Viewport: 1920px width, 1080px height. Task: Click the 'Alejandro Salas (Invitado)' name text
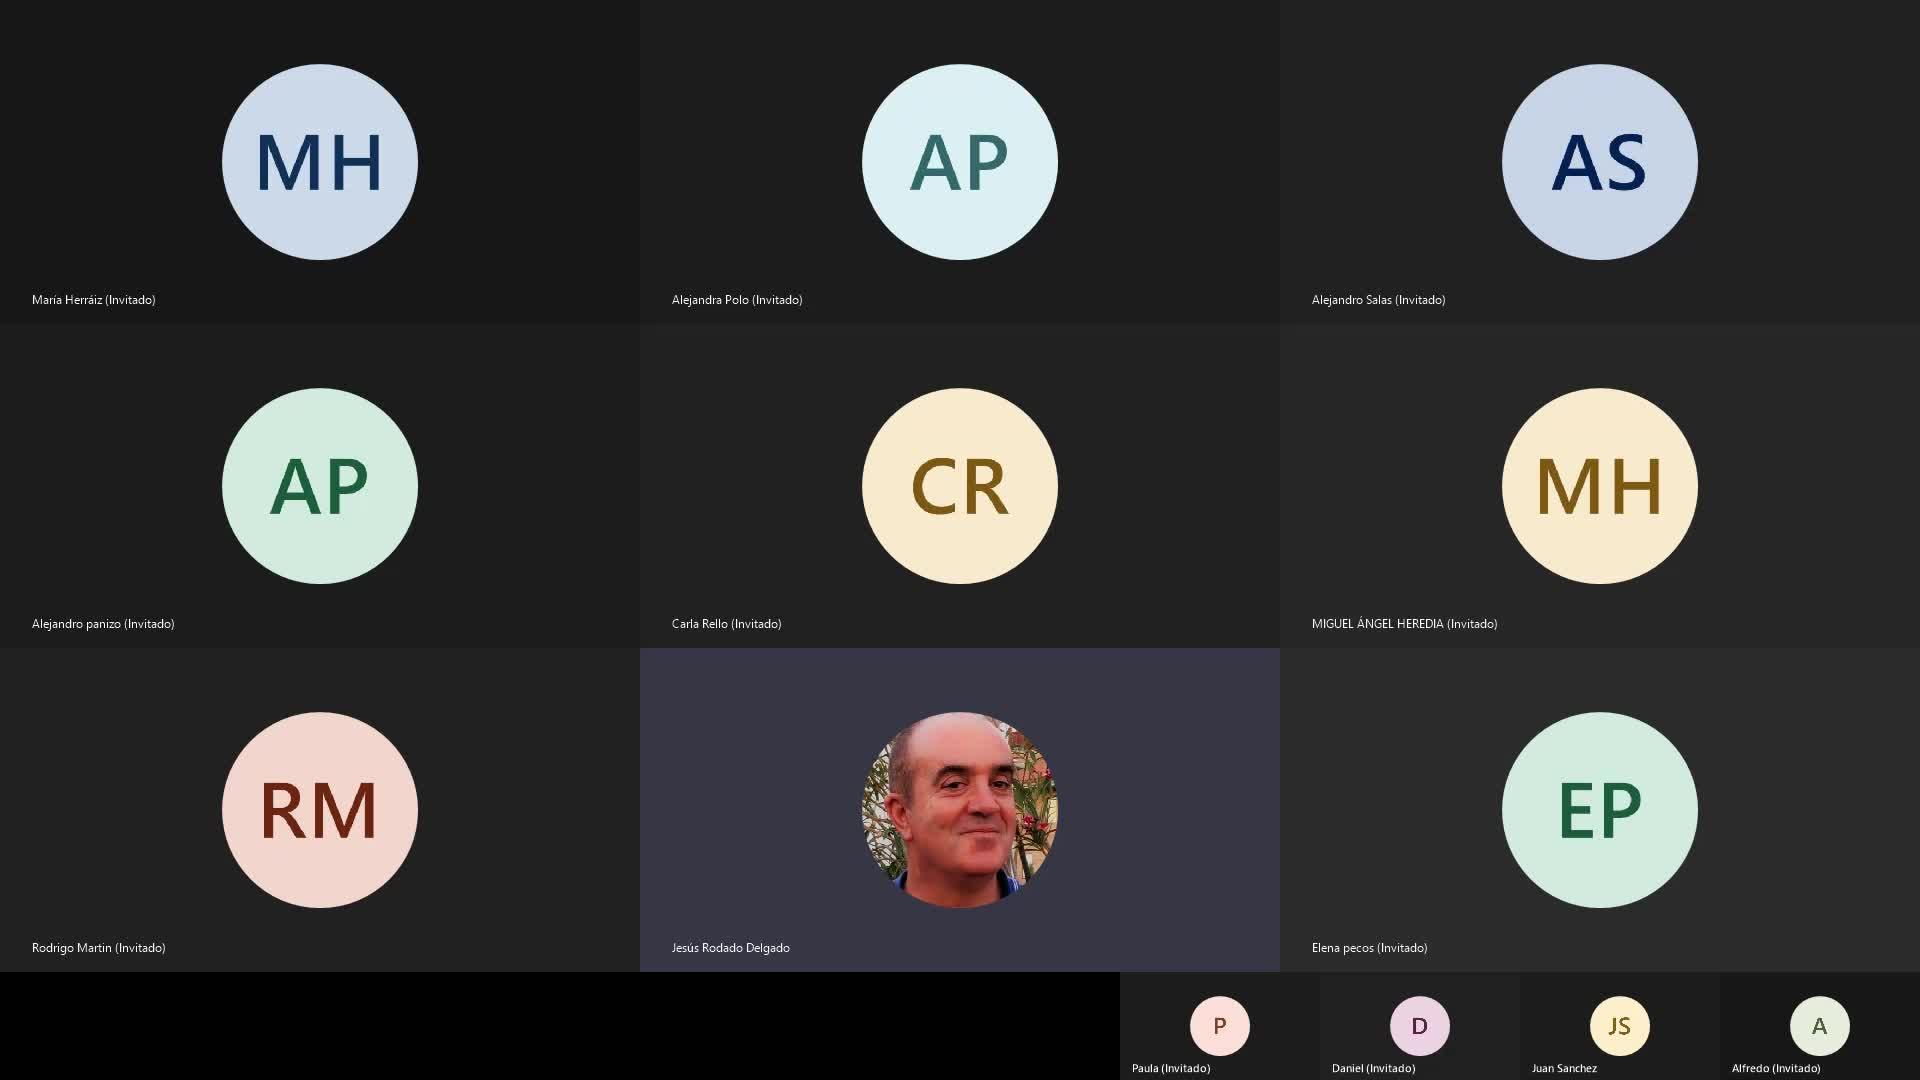coord(1378,300)
